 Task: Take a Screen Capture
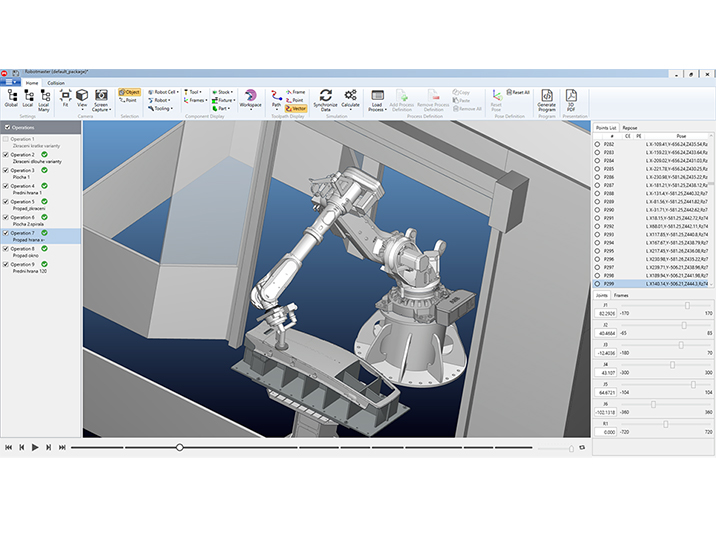point(101,100)
